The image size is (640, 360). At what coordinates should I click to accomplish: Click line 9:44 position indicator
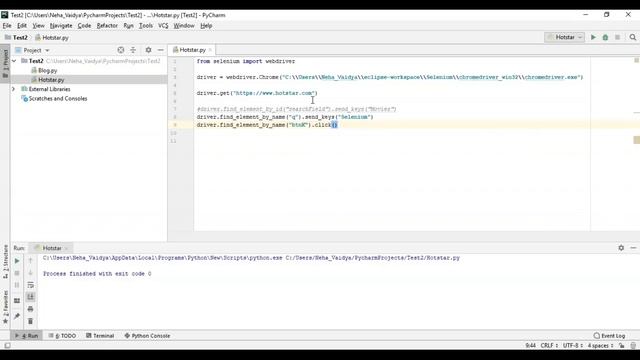pyautogui.click(x=530, y=345)
